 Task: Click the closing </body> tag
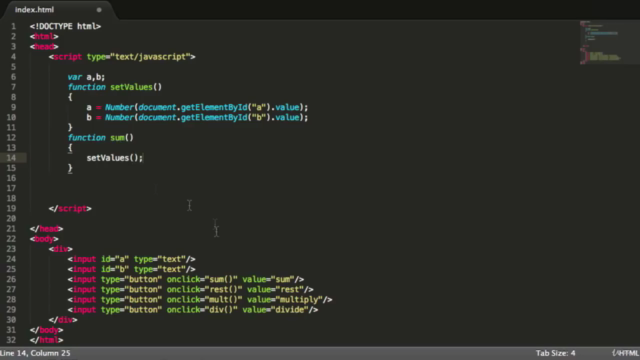[47, 330]
